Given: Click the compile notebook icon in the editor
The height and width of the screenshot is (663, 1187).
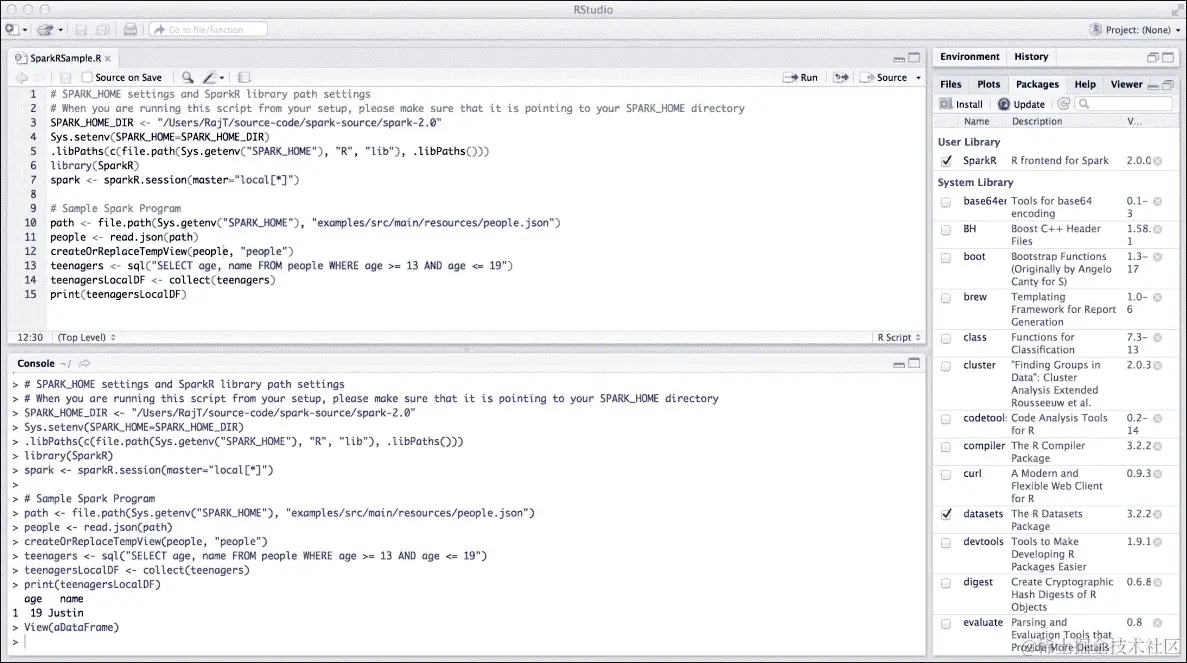Looking at the screenshot, I should (244, 77).
